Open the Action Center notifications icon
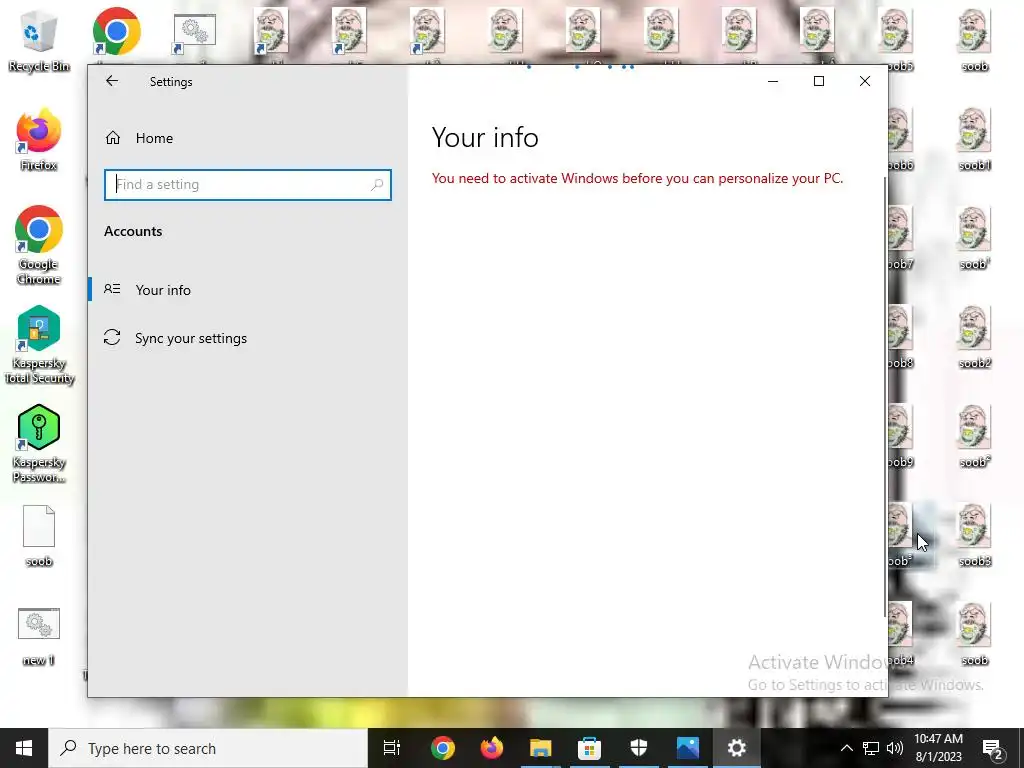 click(993, 749)
